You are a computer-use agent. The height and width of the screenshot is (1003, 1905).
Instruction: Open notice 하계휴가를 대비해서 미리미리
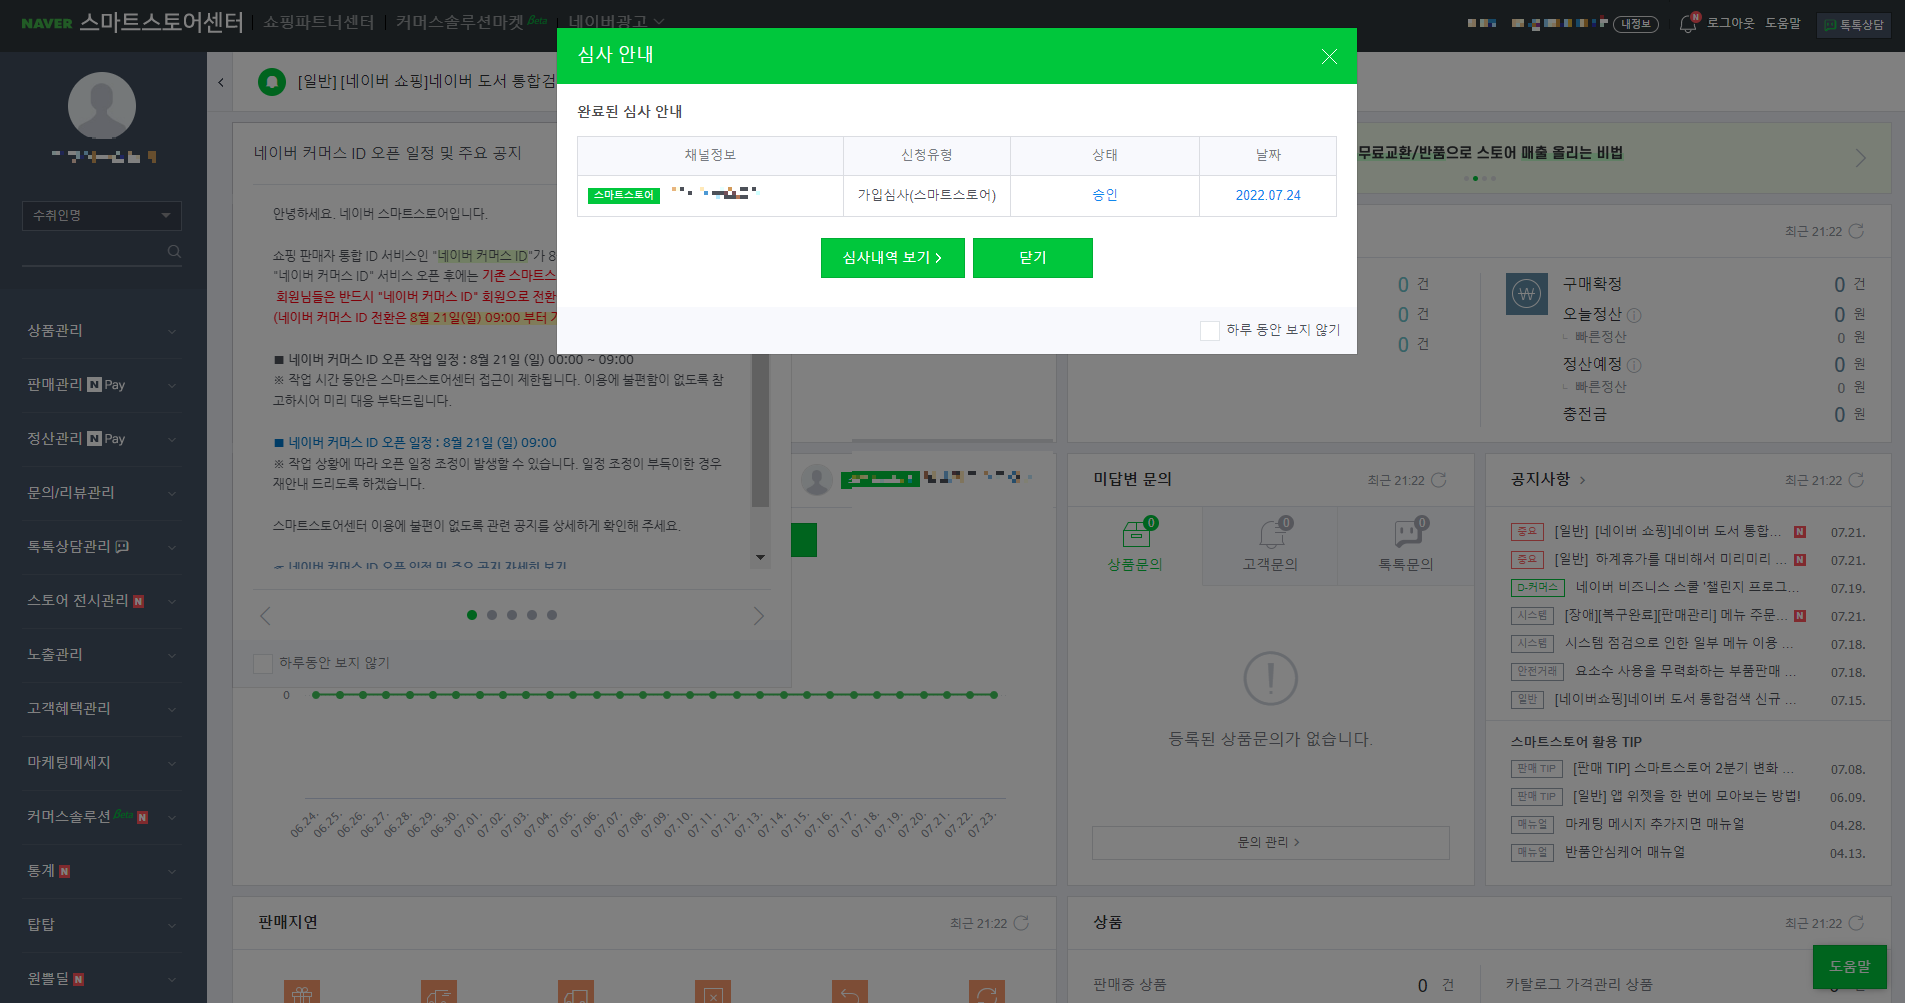pyautogui.click(x=1670, y=559)
